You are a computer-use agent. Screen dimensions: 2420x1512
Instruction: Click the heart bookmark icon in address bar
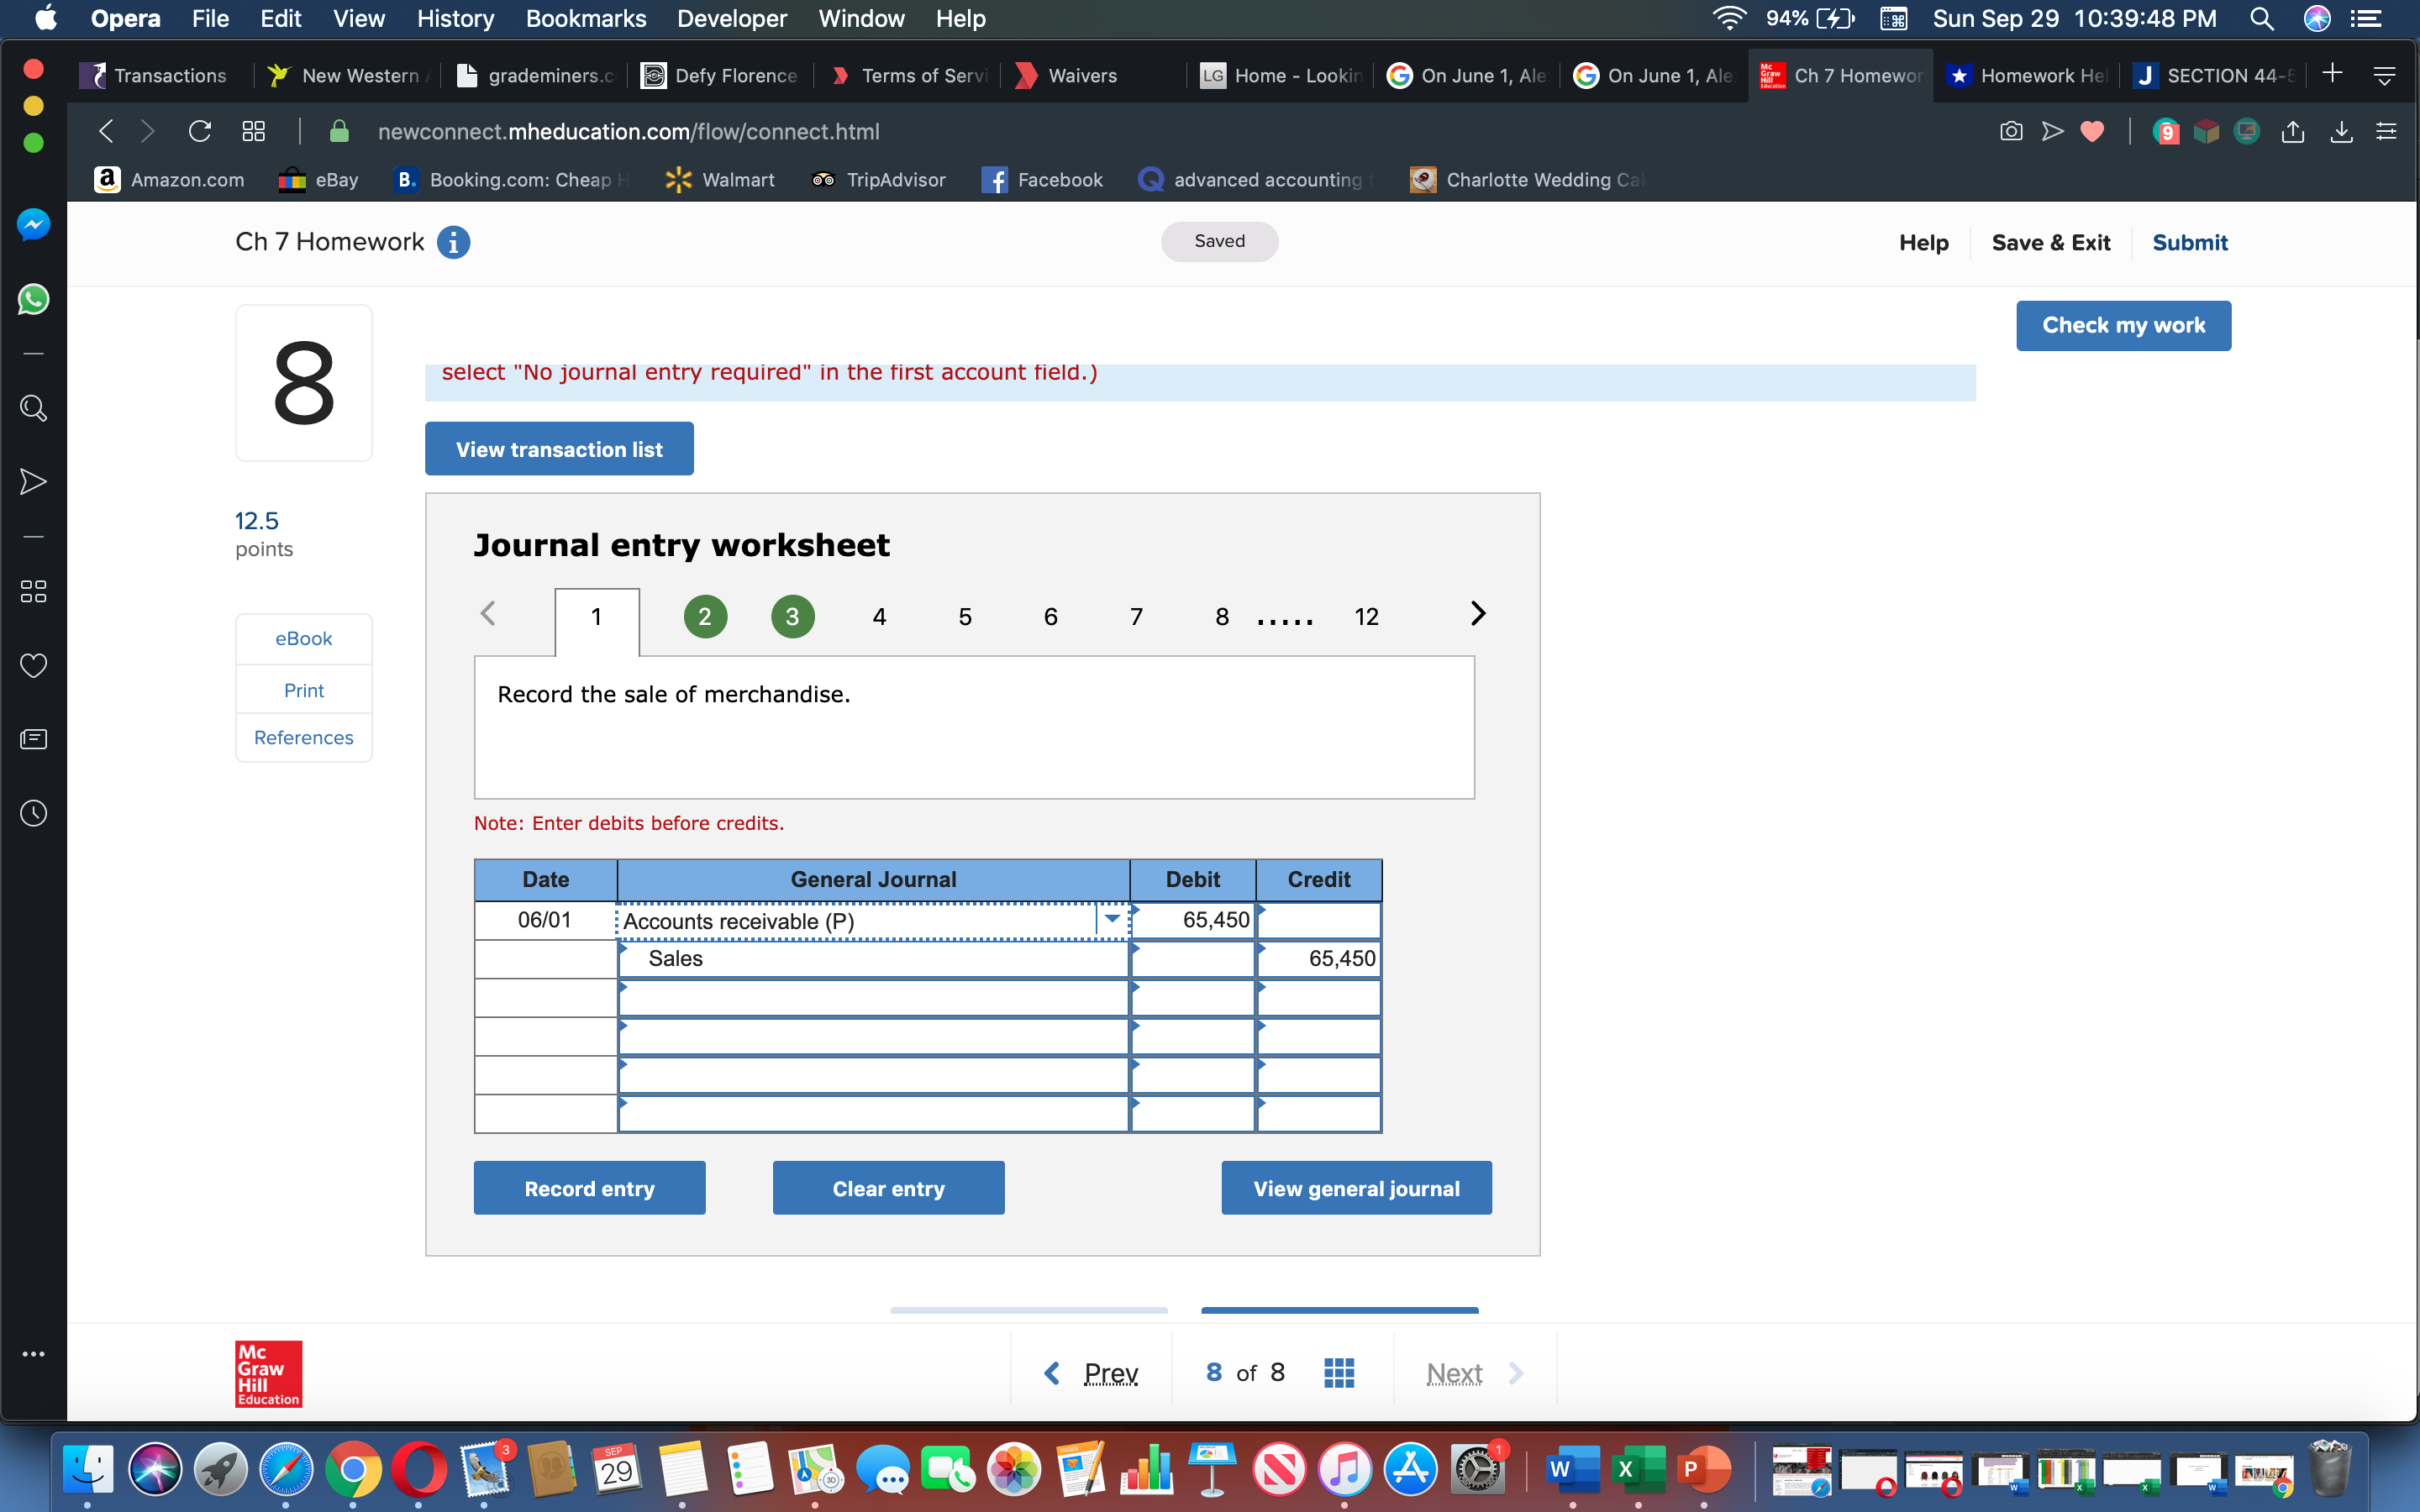point(2092,131)
